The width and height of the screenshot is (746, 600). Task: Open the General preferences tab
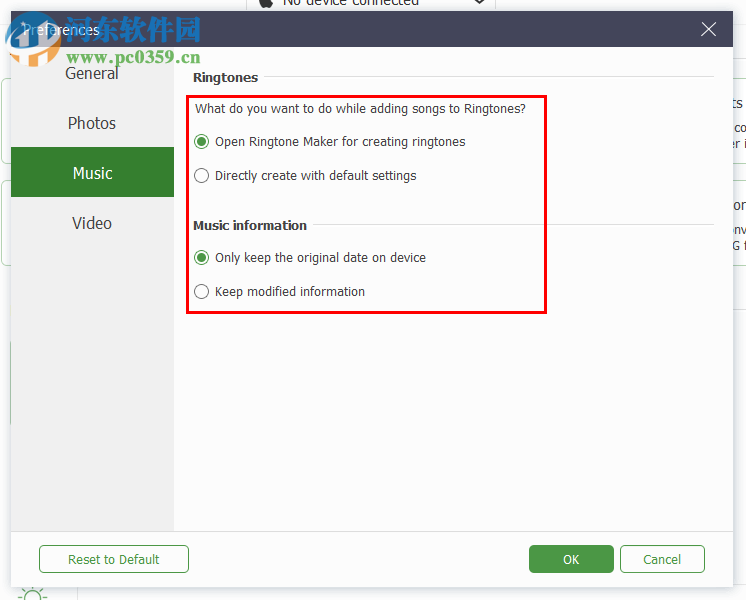[92, 73]
